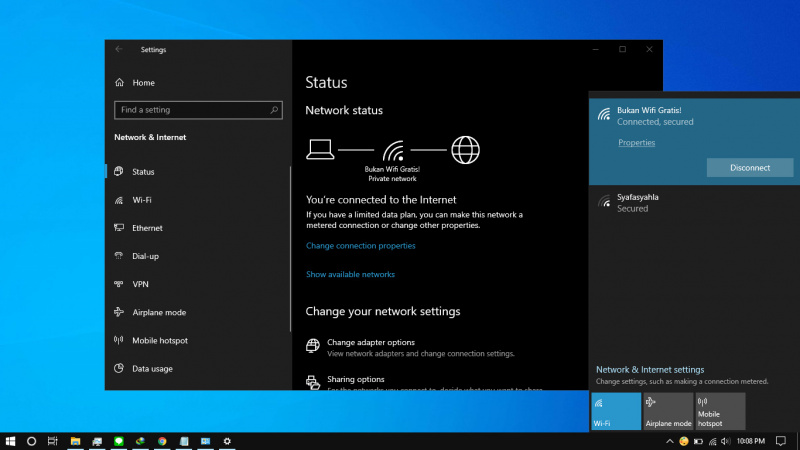Toggle the Wi-Fi quick action tile
The image size is (800, 450).
616,411
